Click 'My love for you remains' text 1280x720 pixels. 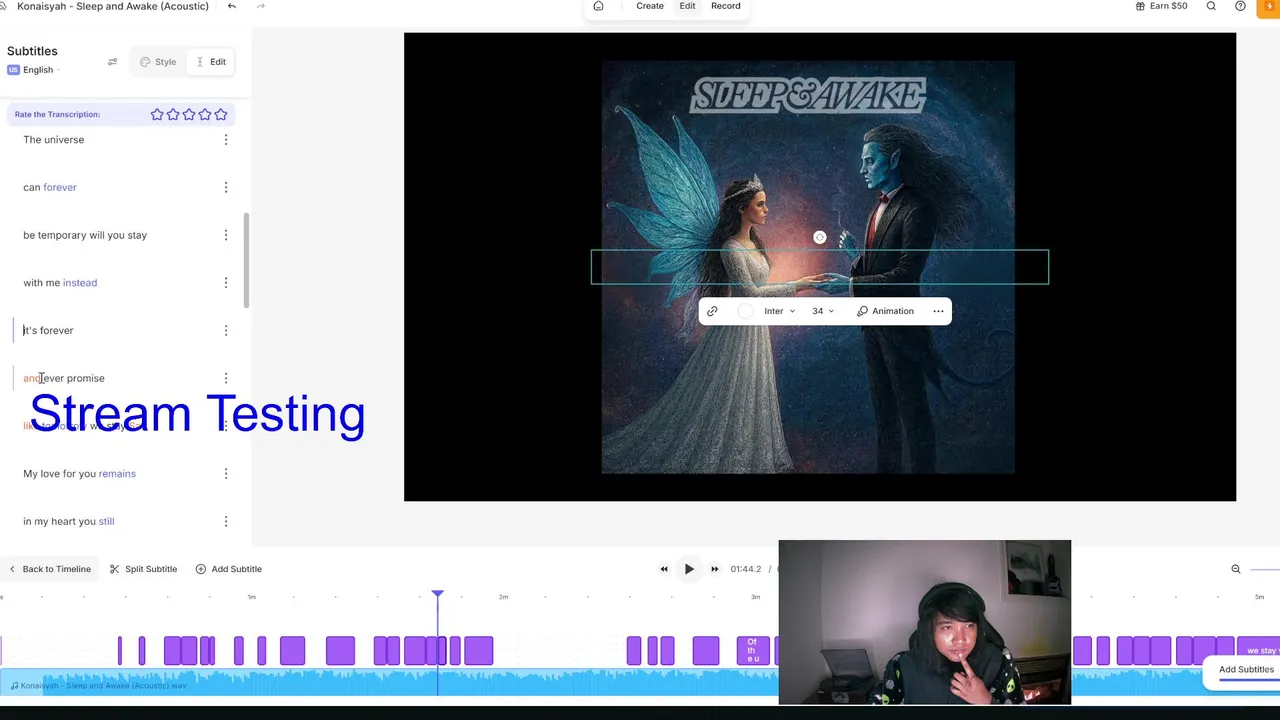click(x=80, y=474)
